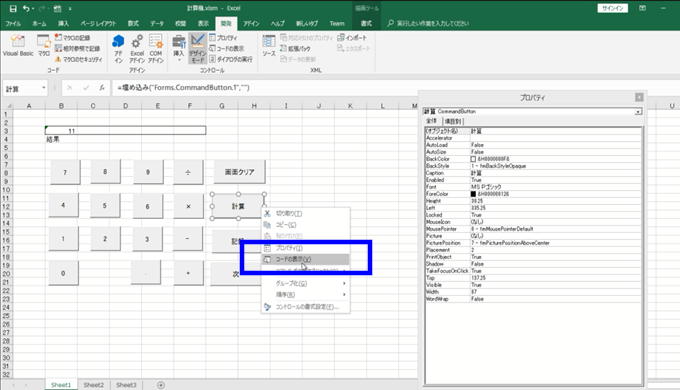Click the サインイン button
Image resolution: width=680 pixels, height=390 pixels.
[x=612, y=8]
